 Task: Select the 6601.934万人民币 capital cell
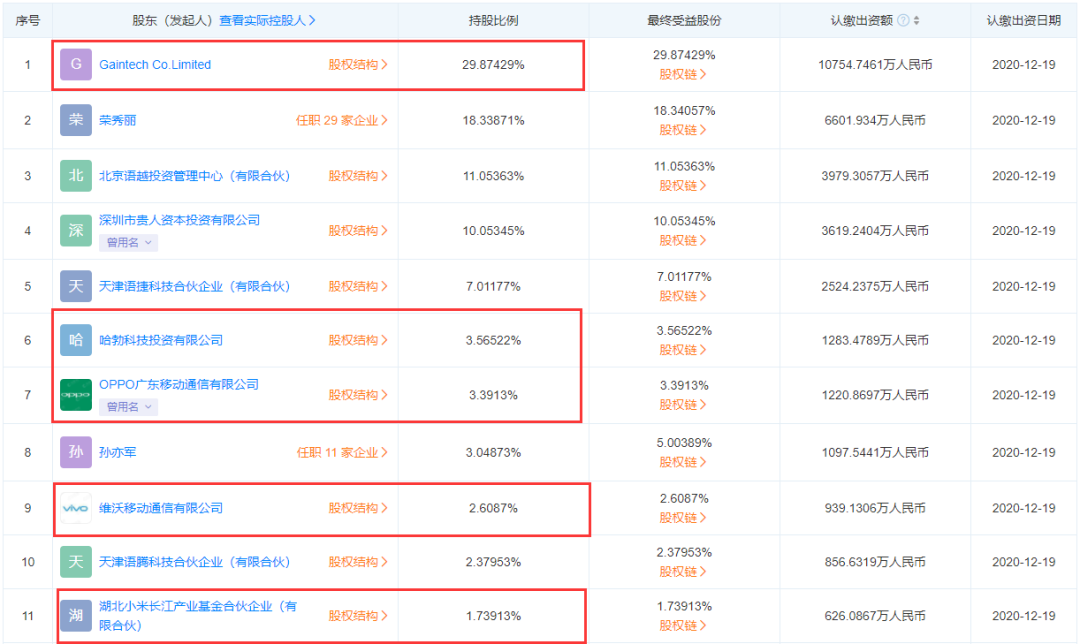pos(875,121)
